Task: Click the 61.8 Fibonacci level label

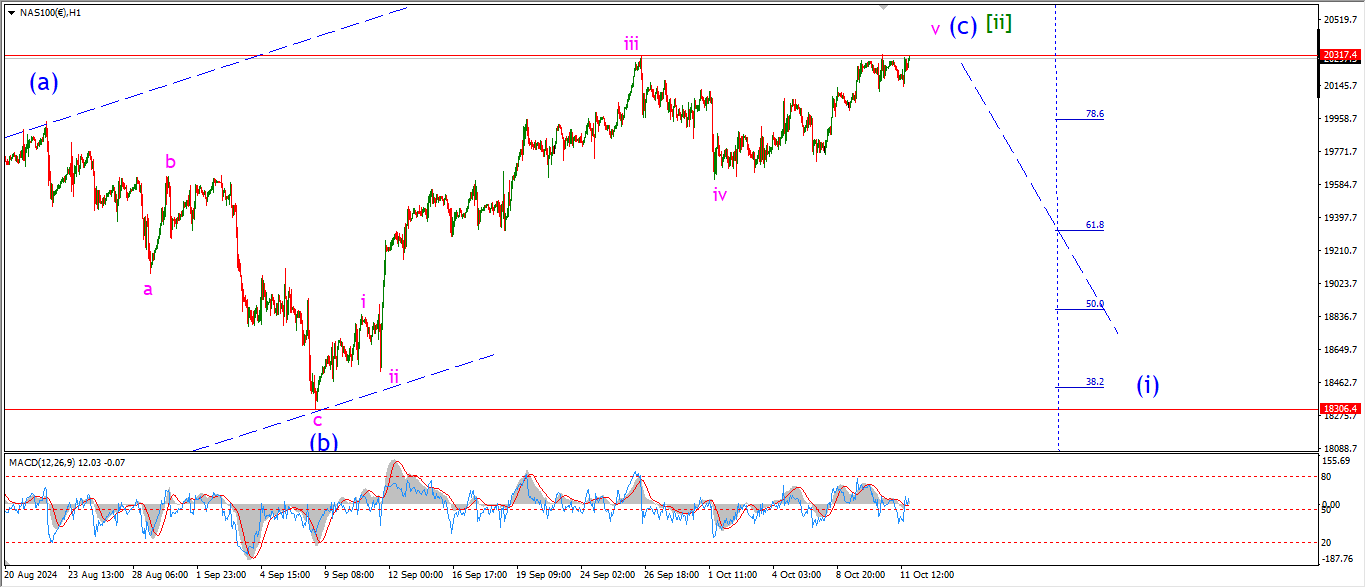Action: (1094, 225)
